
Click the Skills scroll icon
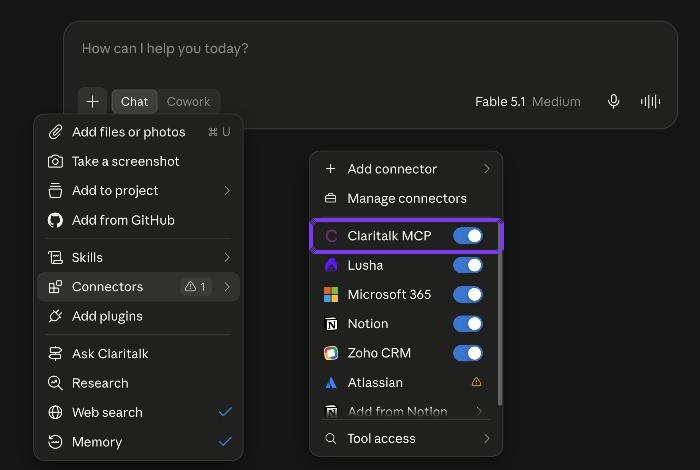click(x=55, y=257)
